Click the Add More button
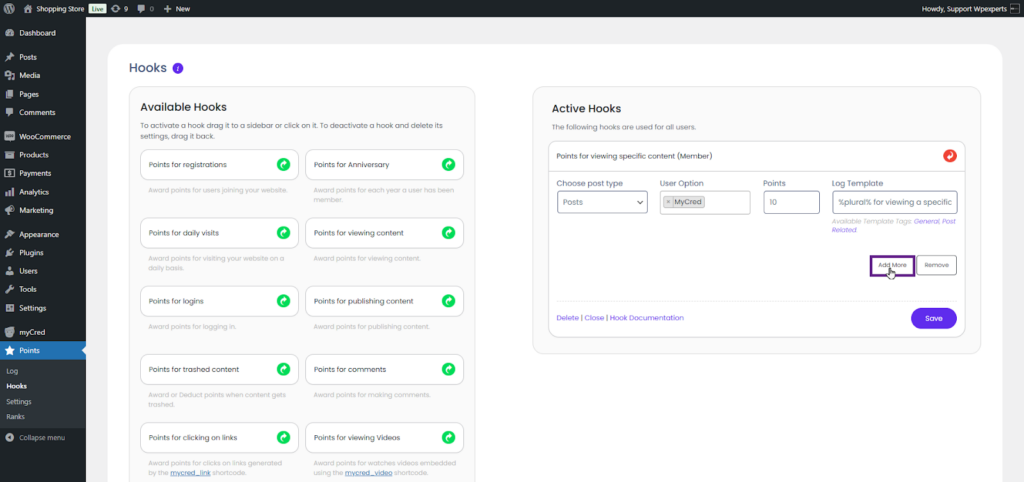This screenshot has height=482, width=1024. (892, 265)
